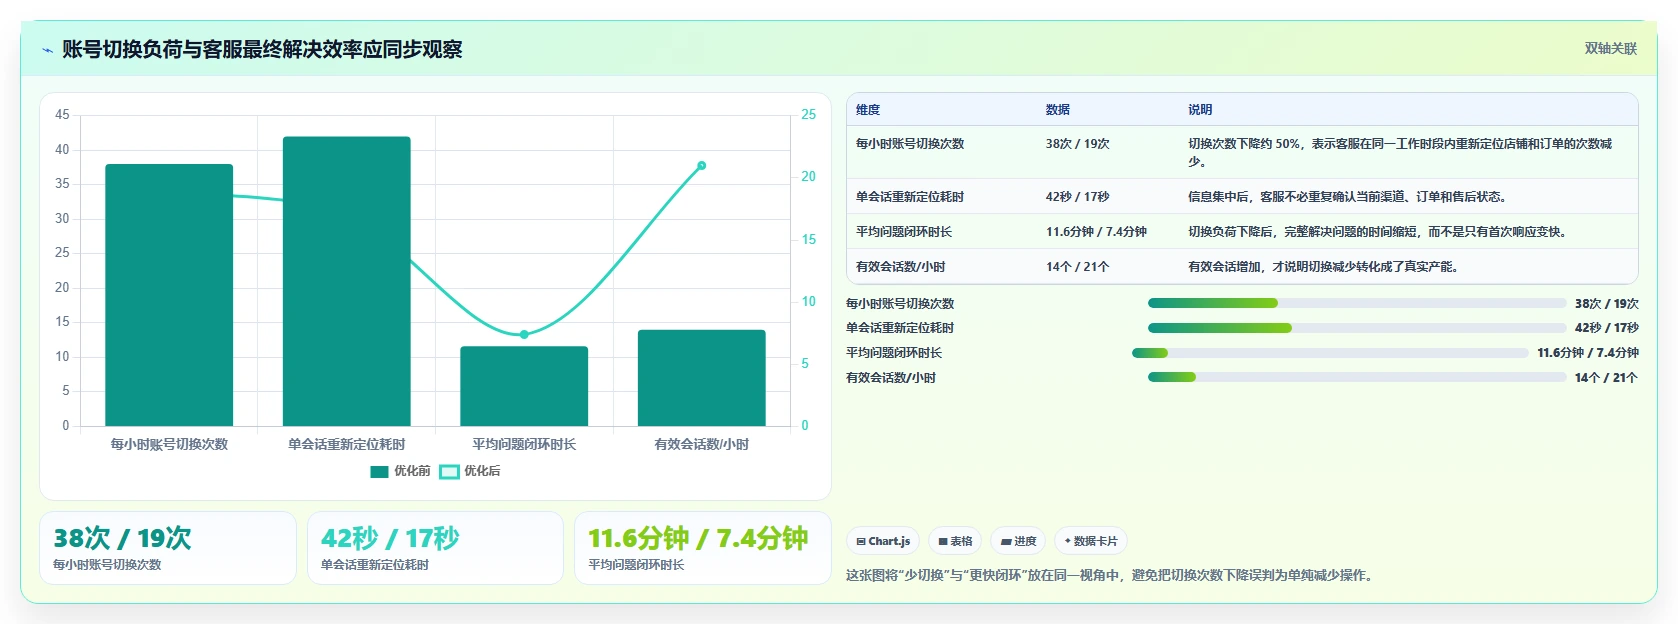
Task: Click the card title 账号切换负荷与客服最终解决效率应同步观察
Action: click(x=262, y=50)
